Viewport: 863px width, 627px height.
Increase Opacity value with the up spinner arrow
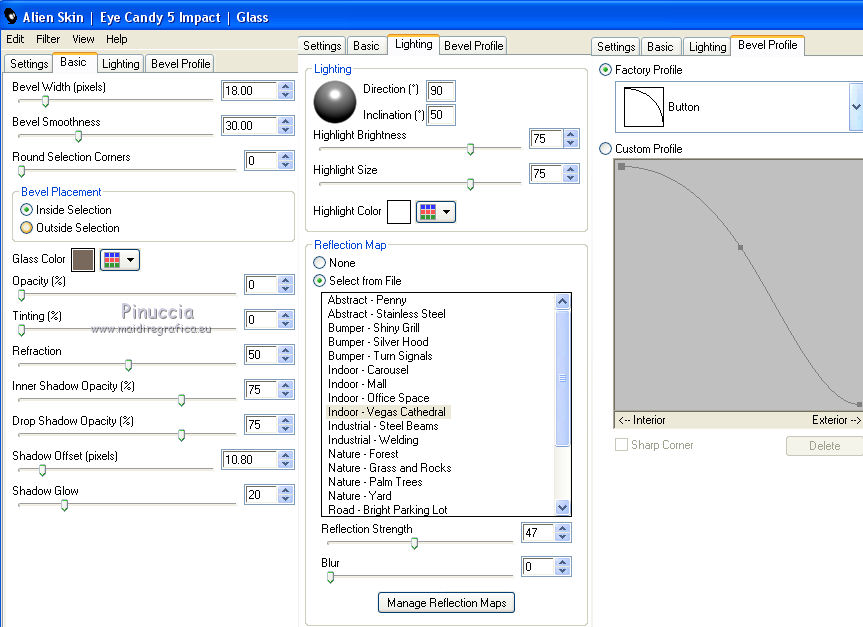point(286,280)
